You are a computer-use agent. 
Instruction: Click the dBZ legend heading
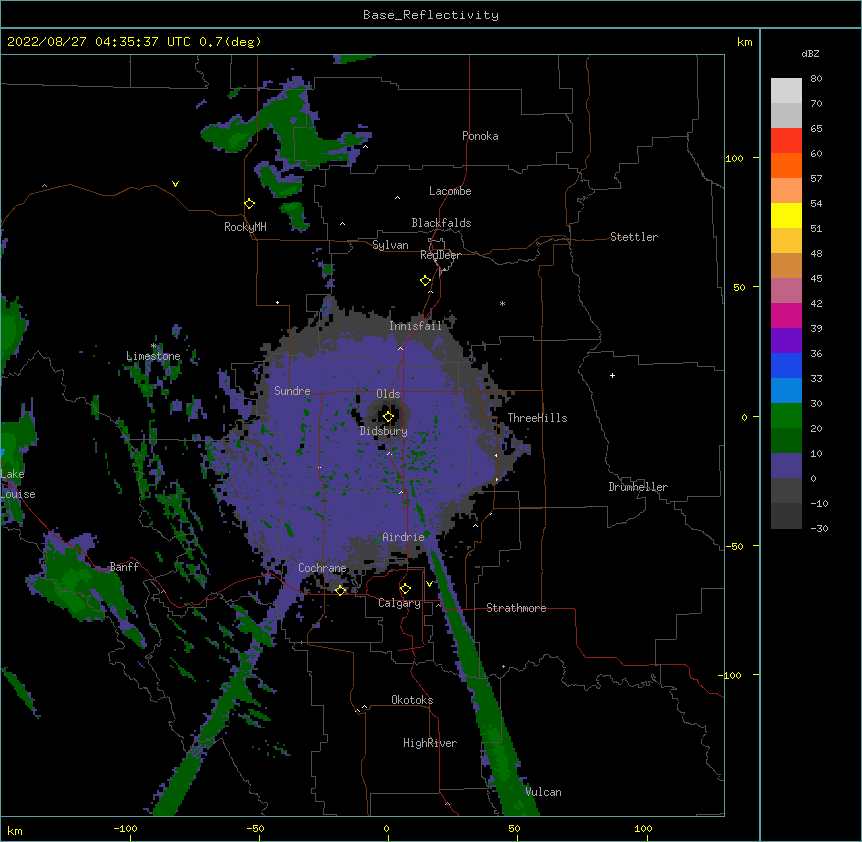click(810, 54)
